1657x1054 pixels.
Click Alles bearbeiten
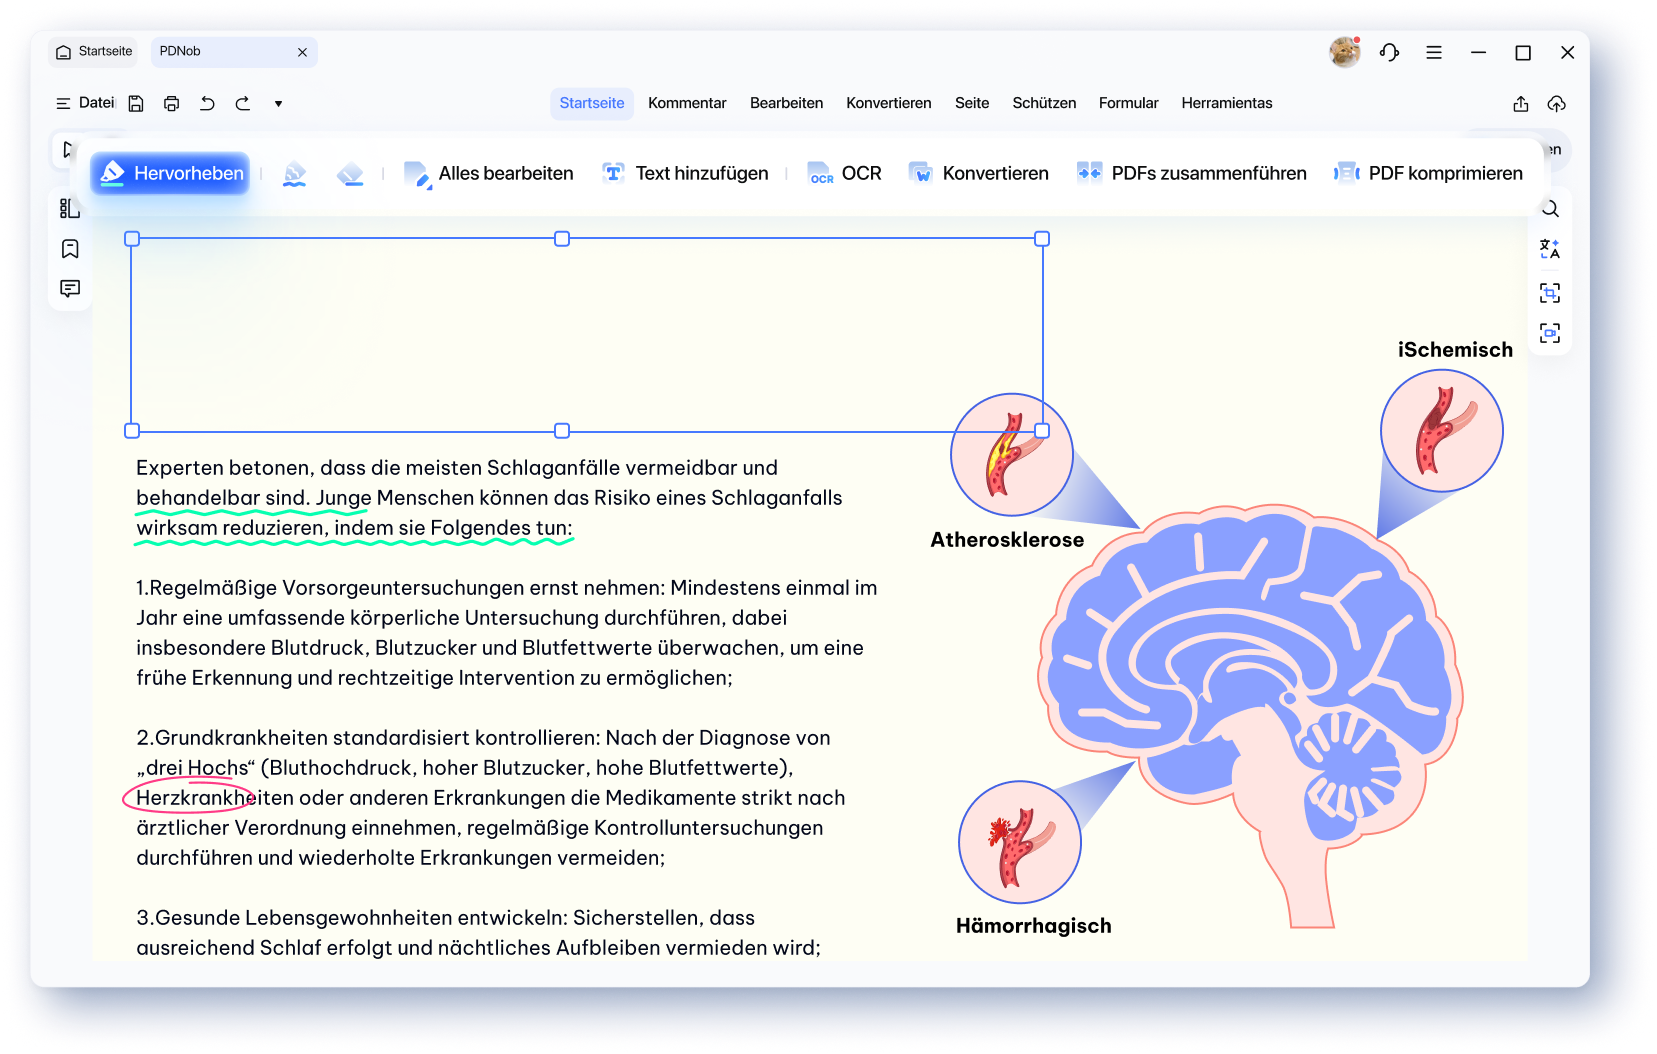(488, 173)
